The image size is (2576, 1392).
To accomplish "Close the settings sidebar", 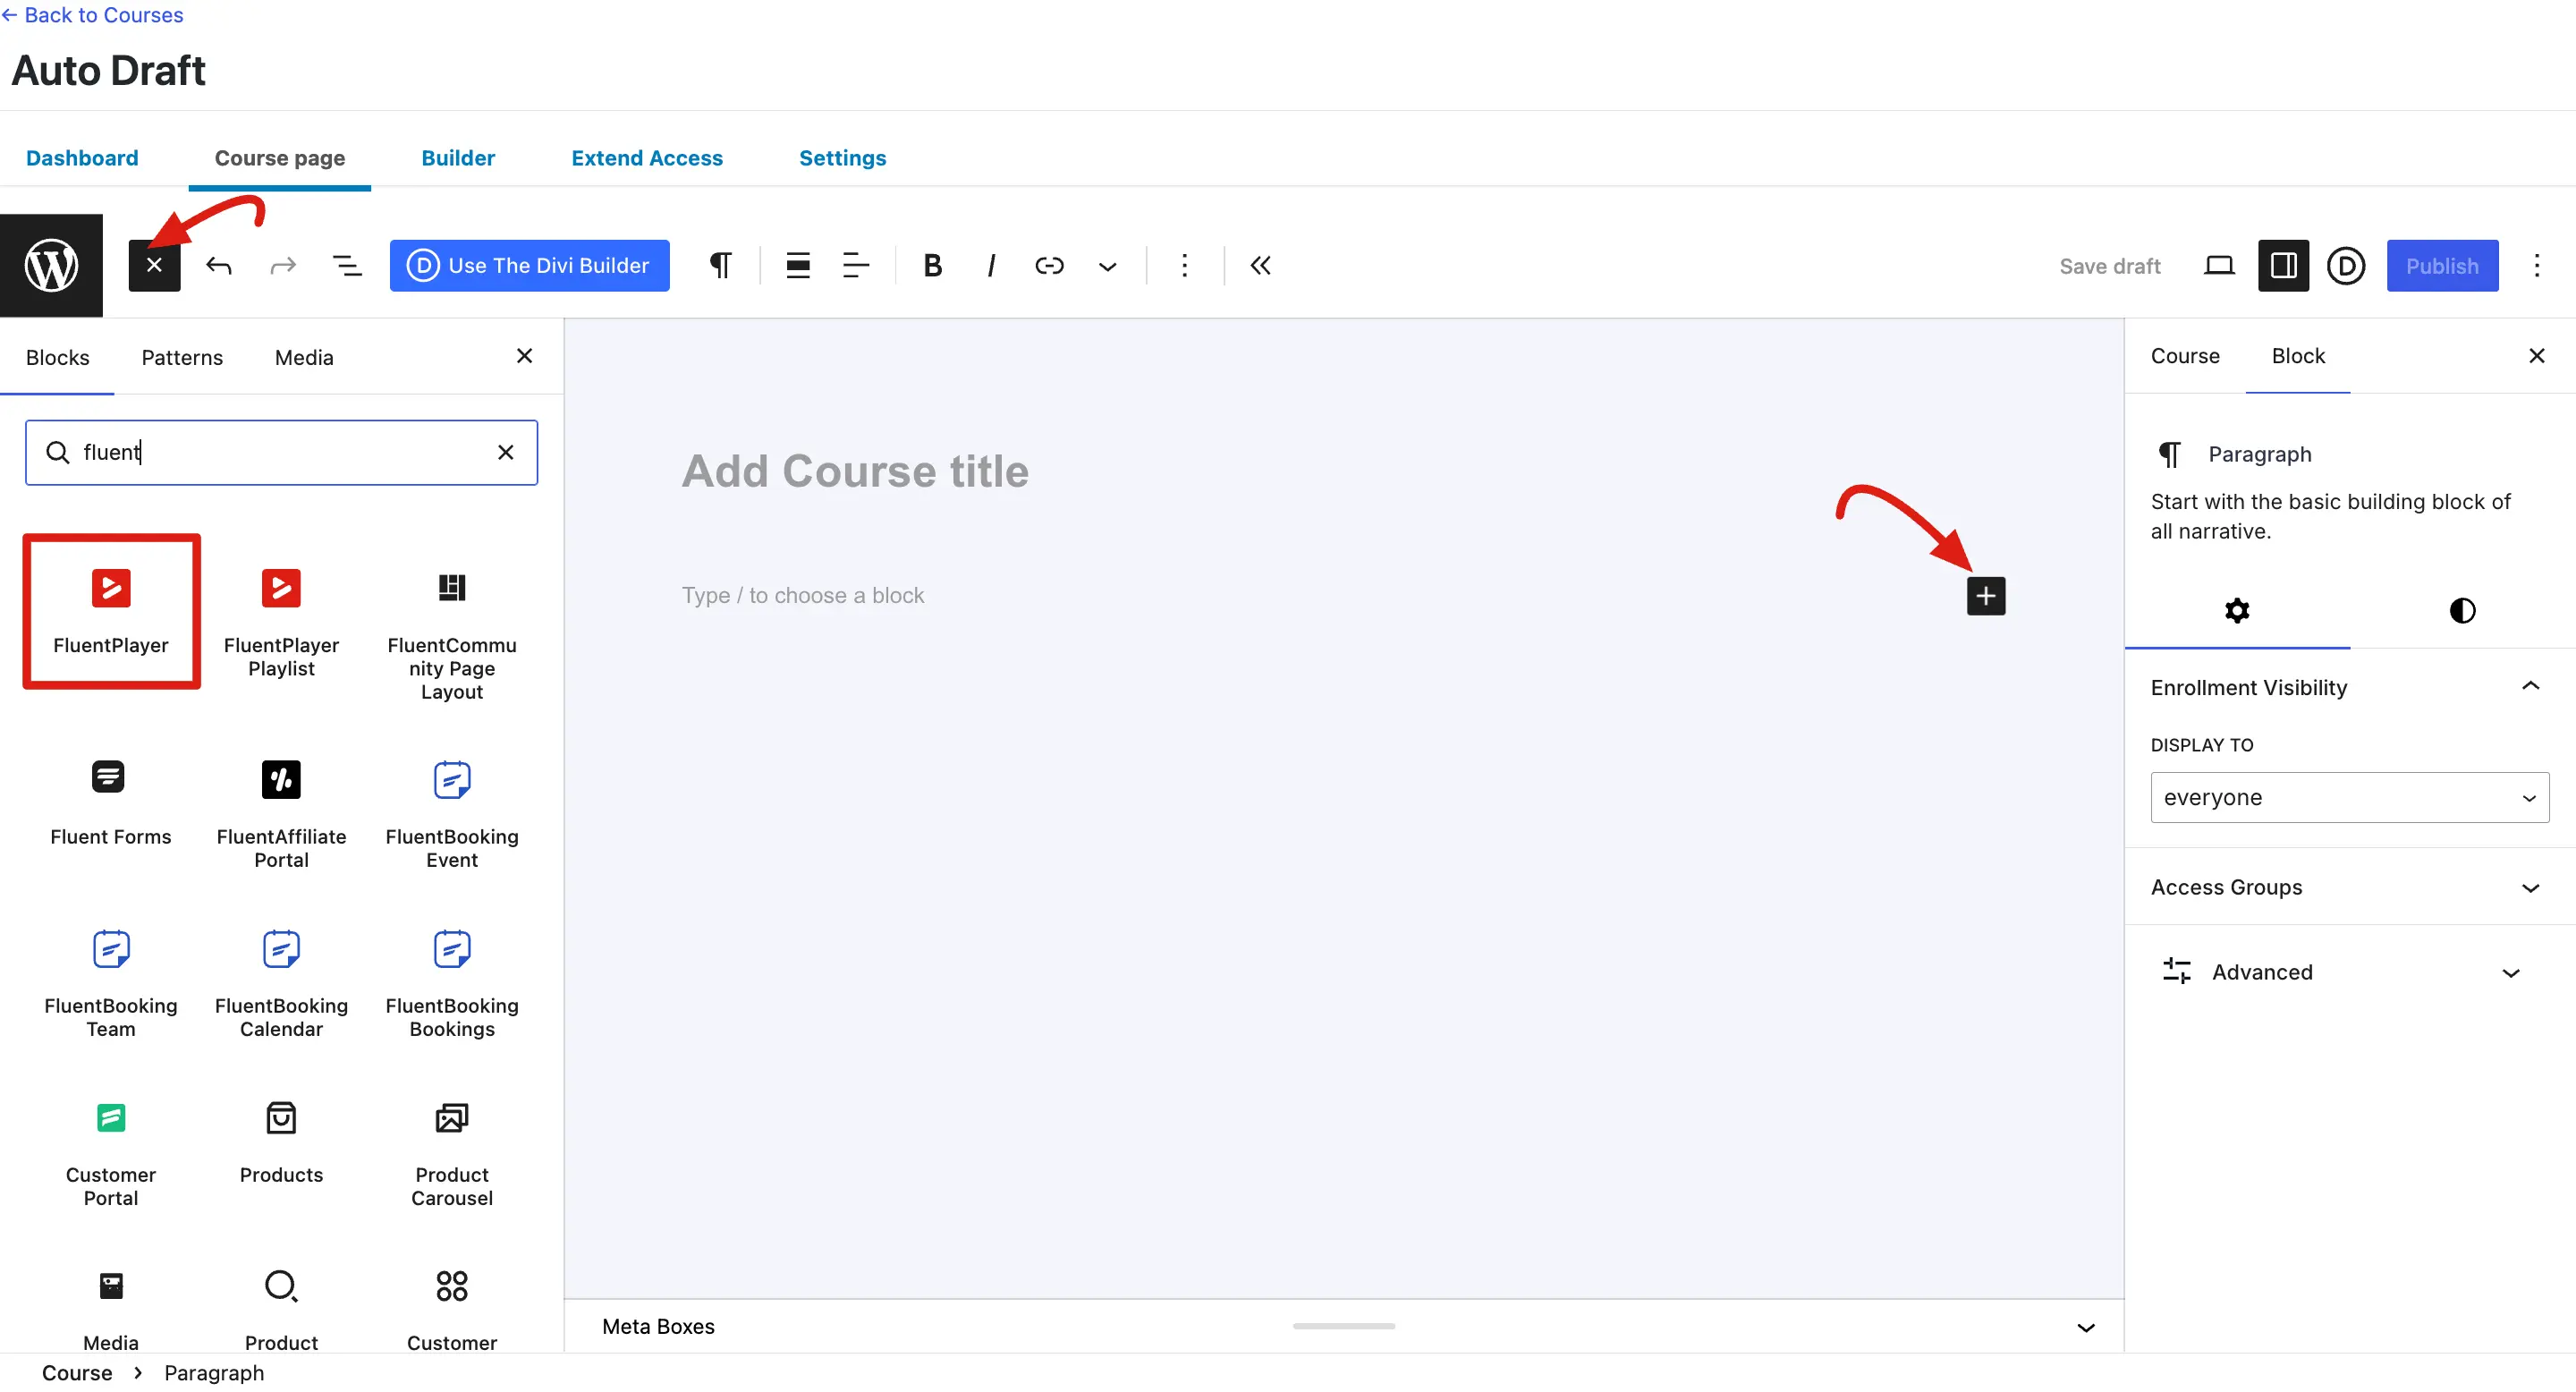I will click(x=2536, y=356).
